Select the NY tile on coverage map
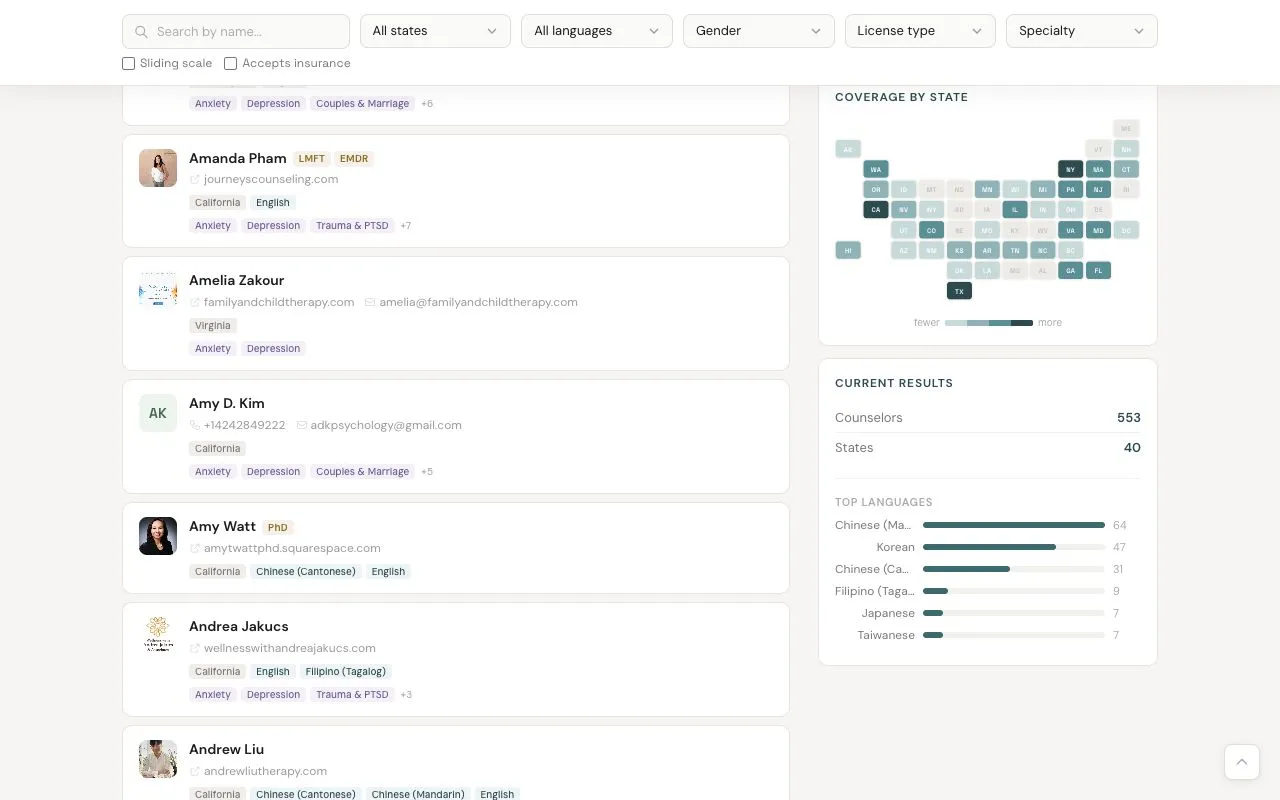1280x800 pixels. click(x=1070, y=170)
